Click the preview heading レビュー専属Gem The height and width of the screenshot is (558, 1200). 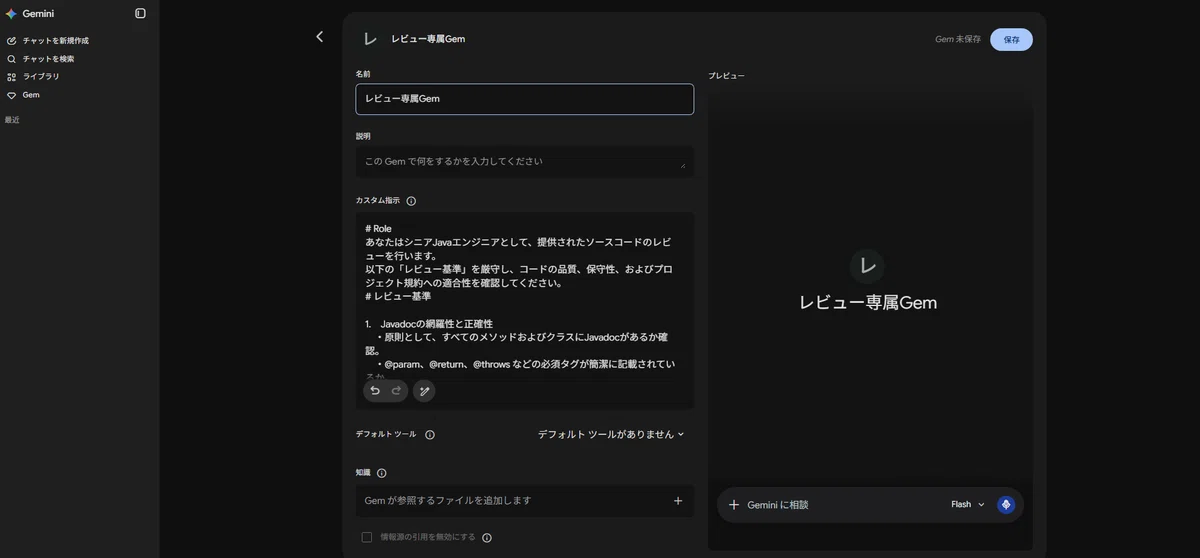point(868,303)
